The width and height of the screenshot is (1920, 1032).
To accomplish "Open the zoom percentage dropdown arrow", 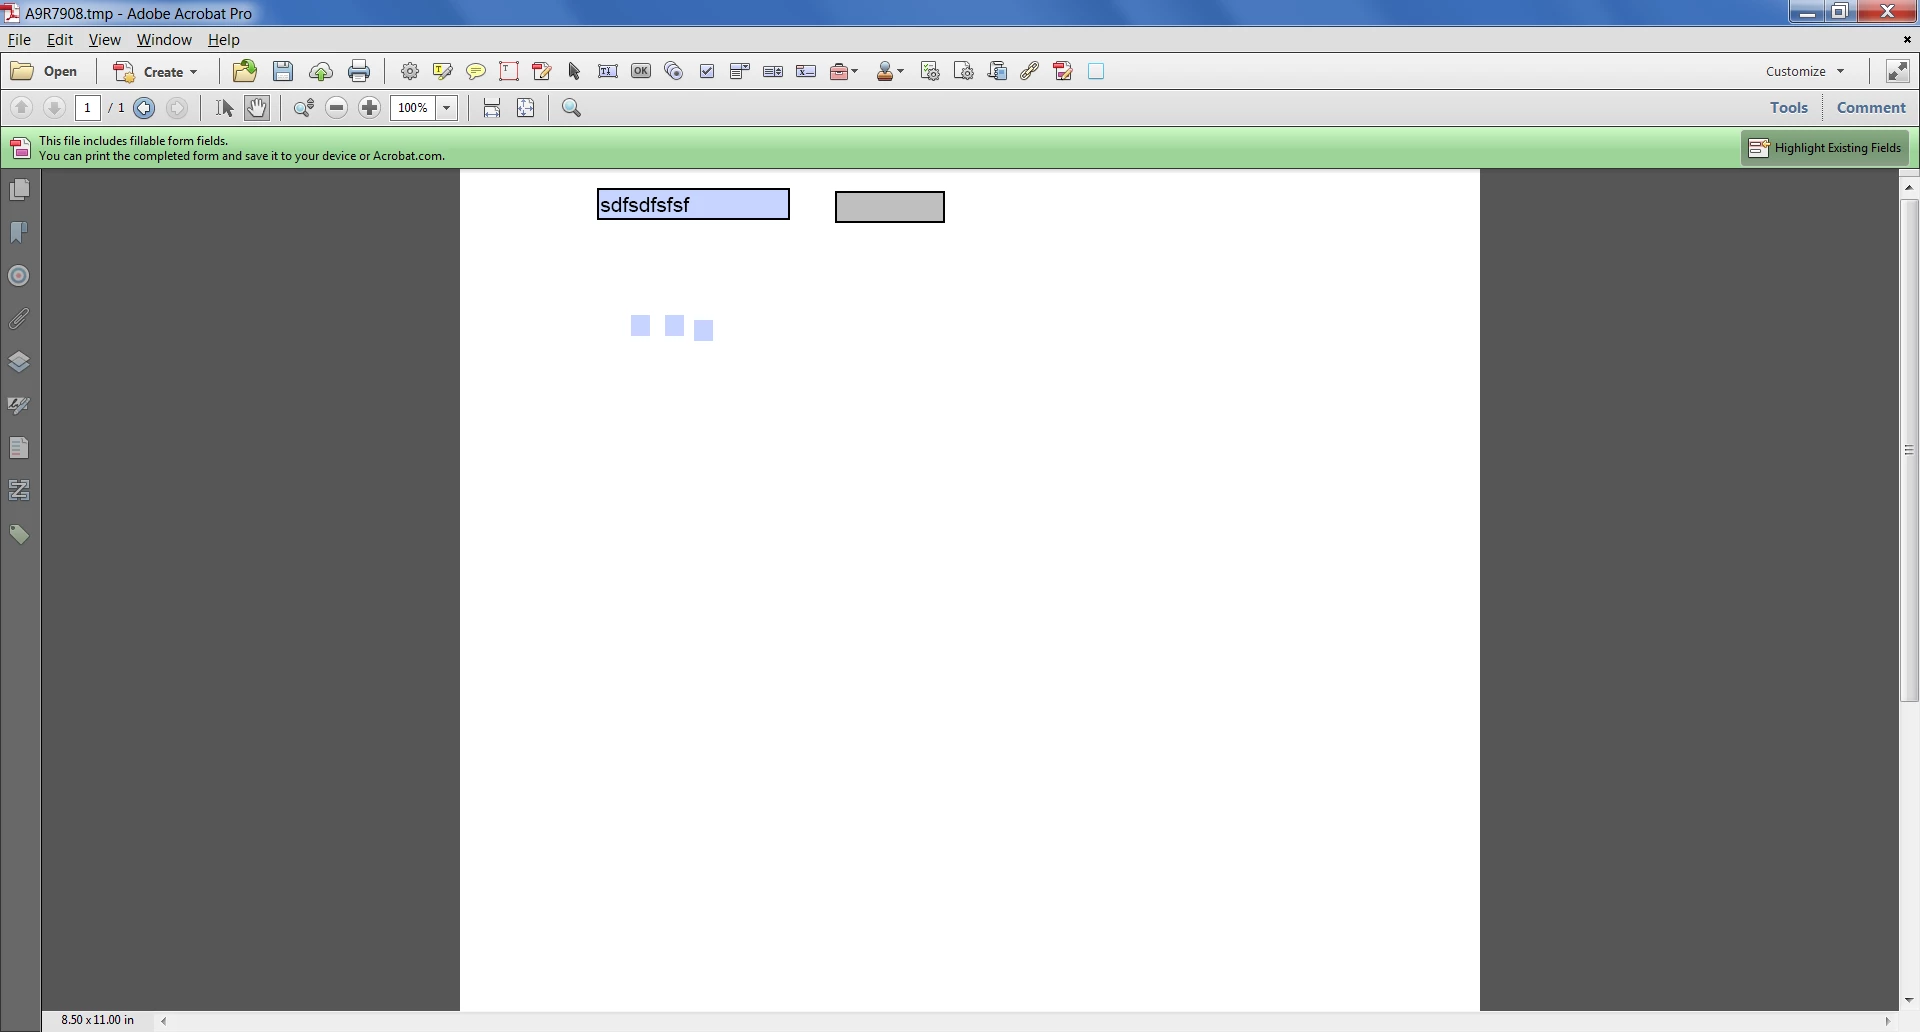I will pos(447,108).
